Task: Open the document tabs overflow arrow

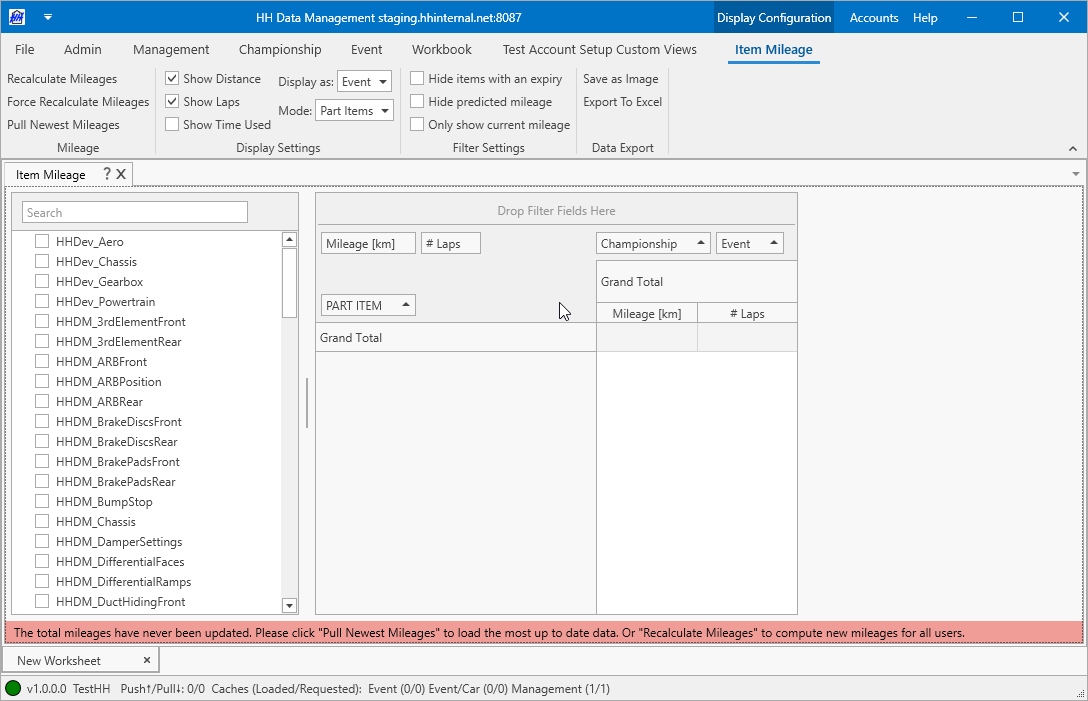Action: 1076,174
